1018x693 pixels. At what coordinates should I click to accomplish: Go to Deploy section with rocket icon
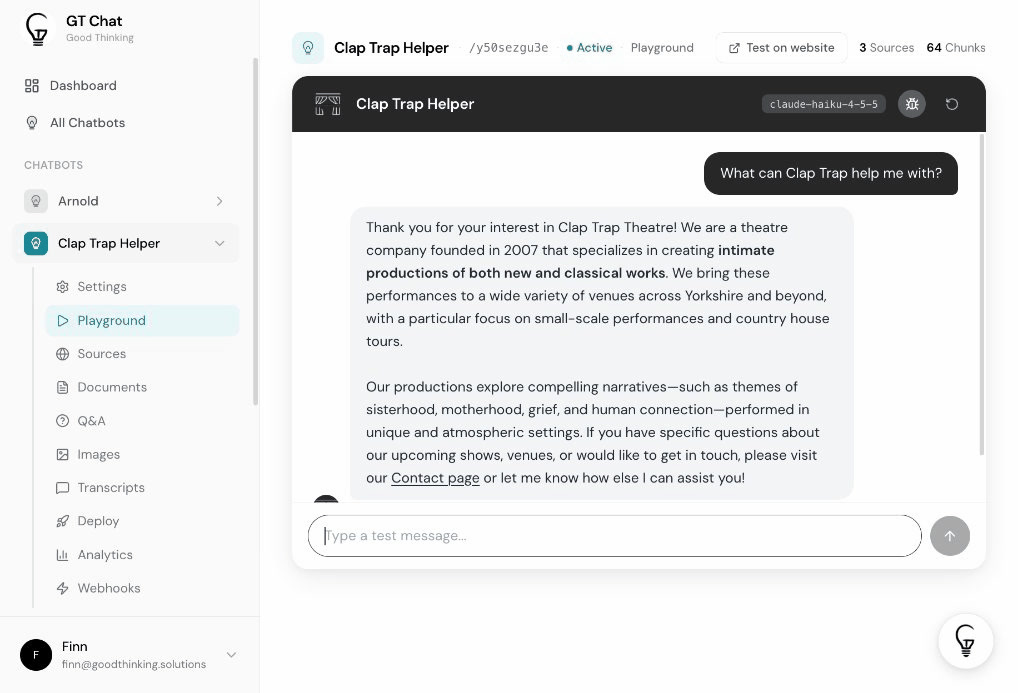[98, 521]
